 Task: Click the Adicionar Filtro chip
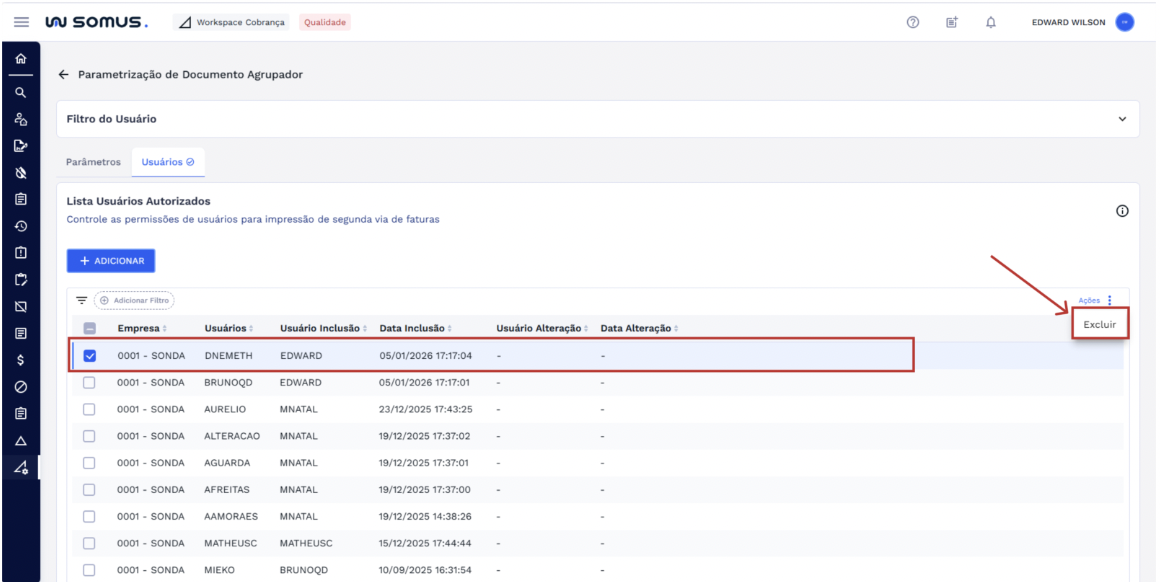(134, 300)
